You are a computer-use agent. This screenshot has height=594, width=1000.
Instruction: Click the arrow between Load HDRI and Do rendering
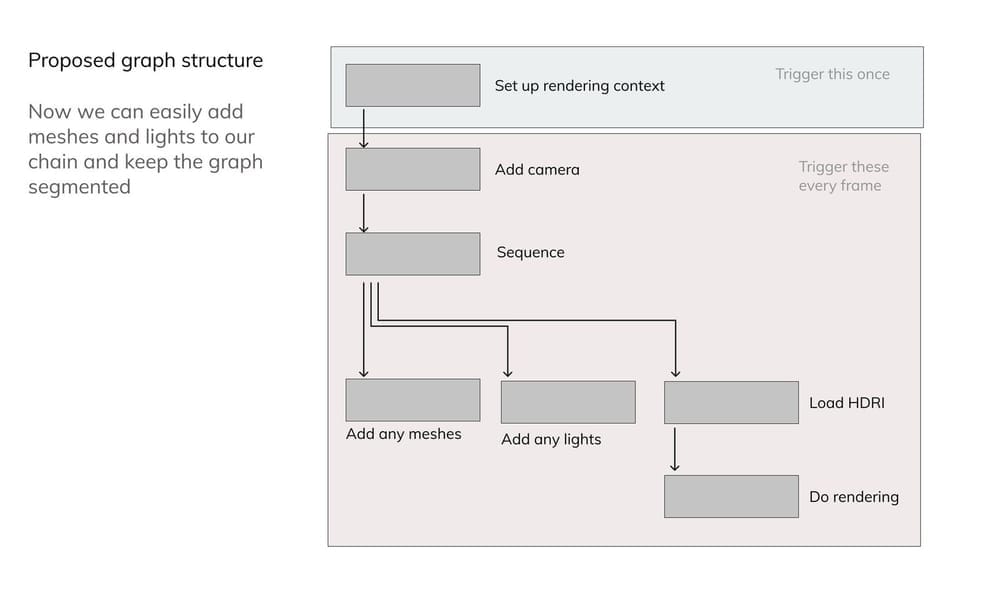(x=675, y=449)
